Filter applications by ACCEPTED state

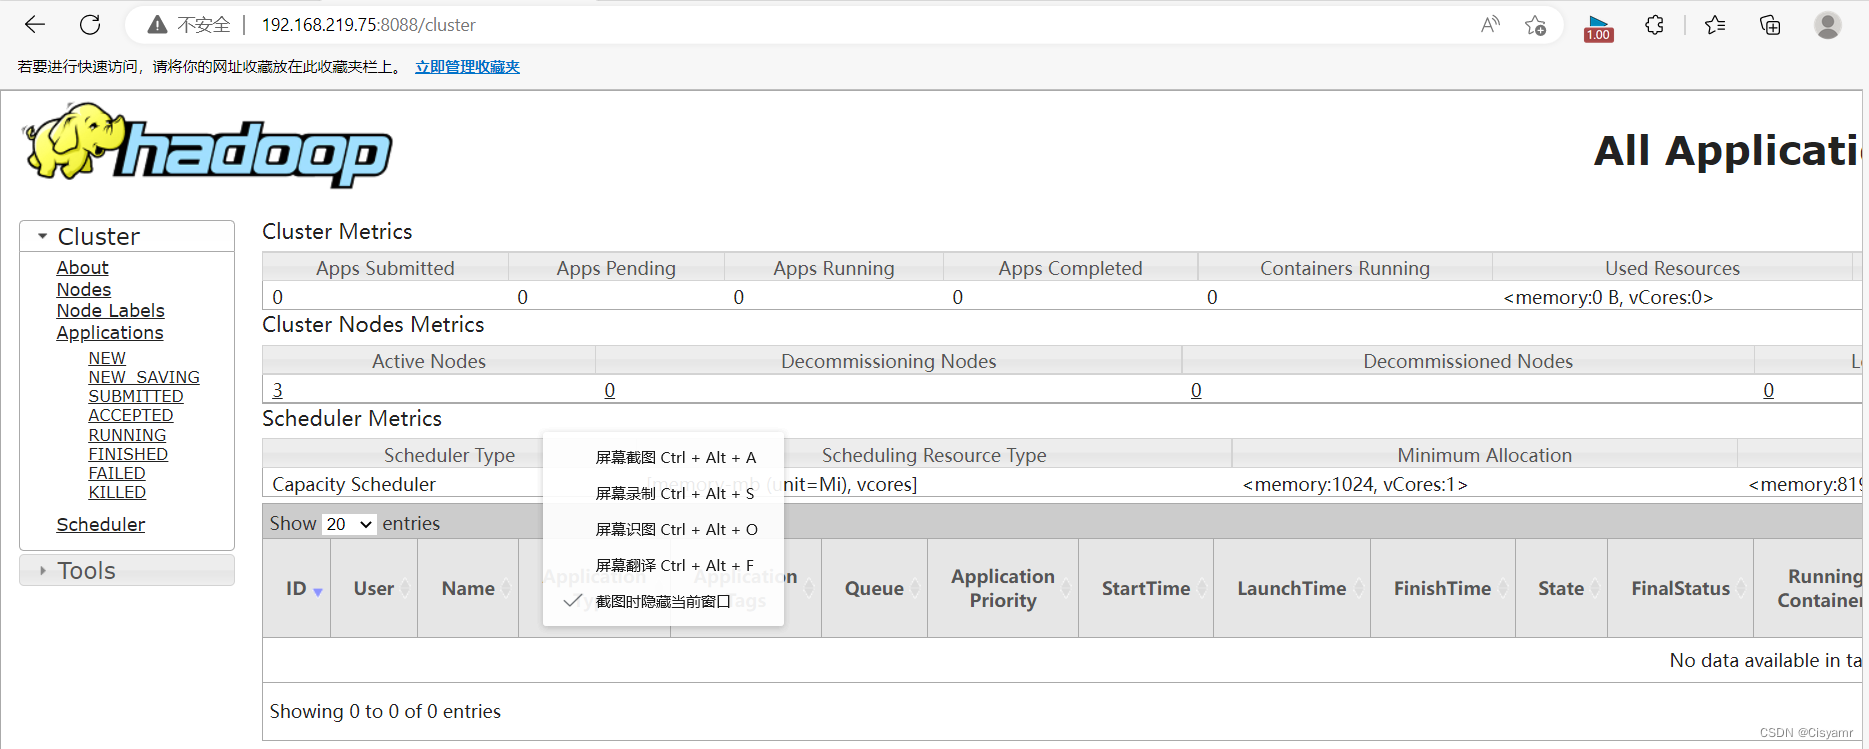pos(131,415)
